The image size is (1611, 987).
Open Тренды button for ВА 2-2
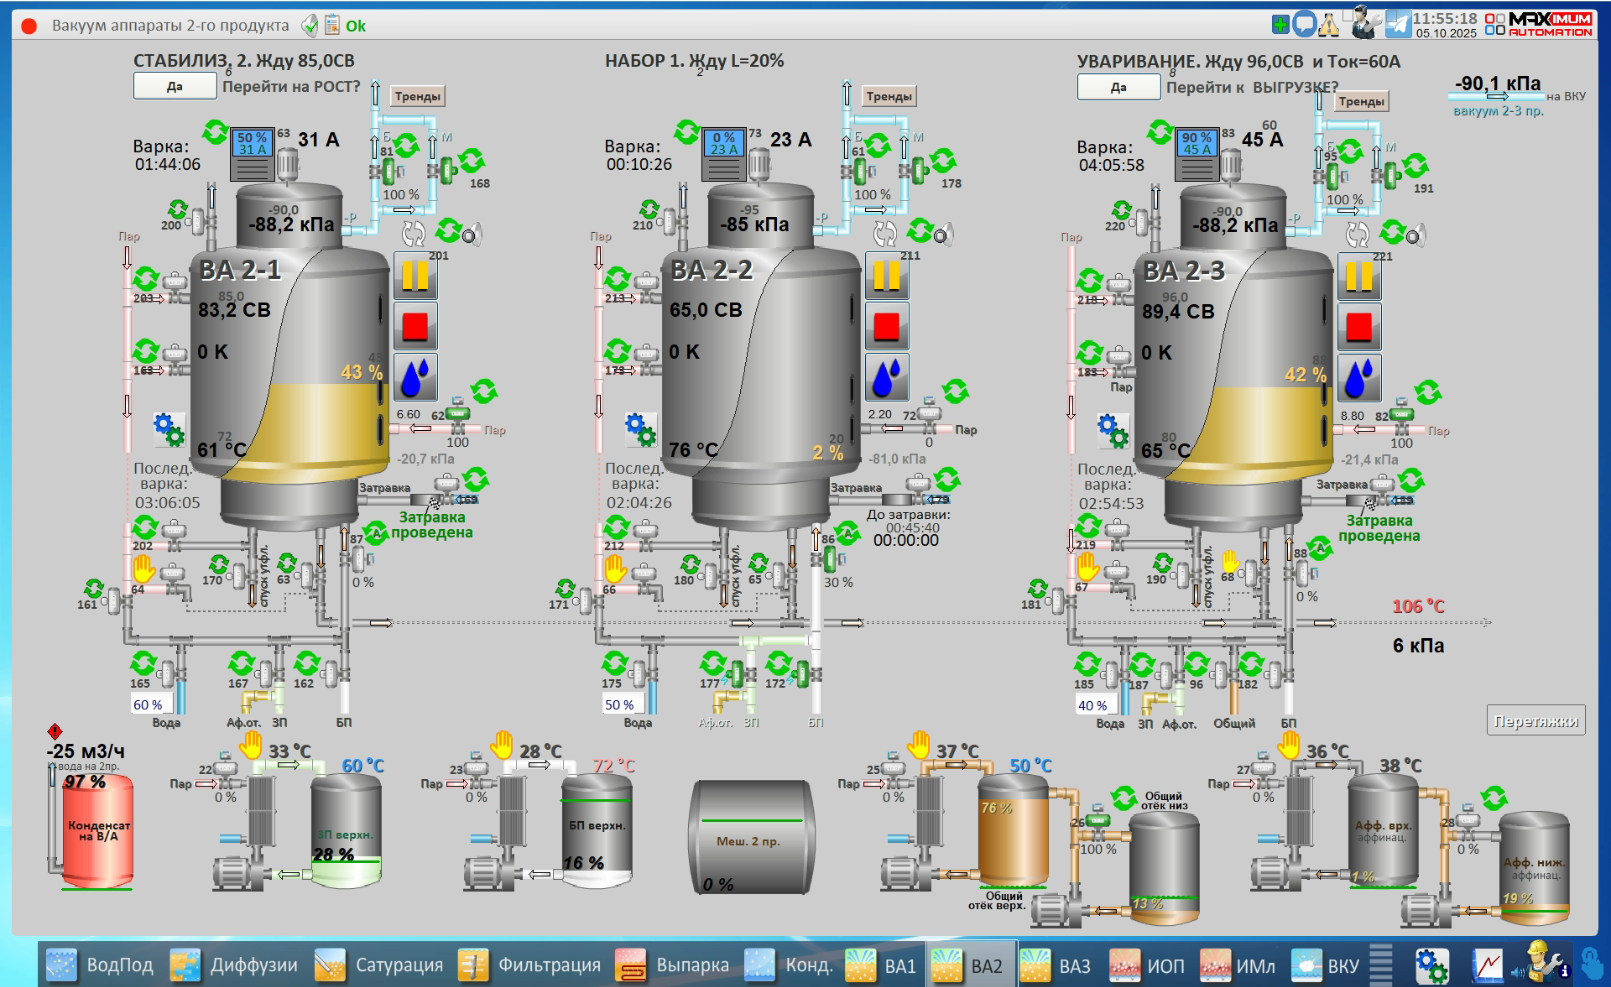(x=889, y=97)
